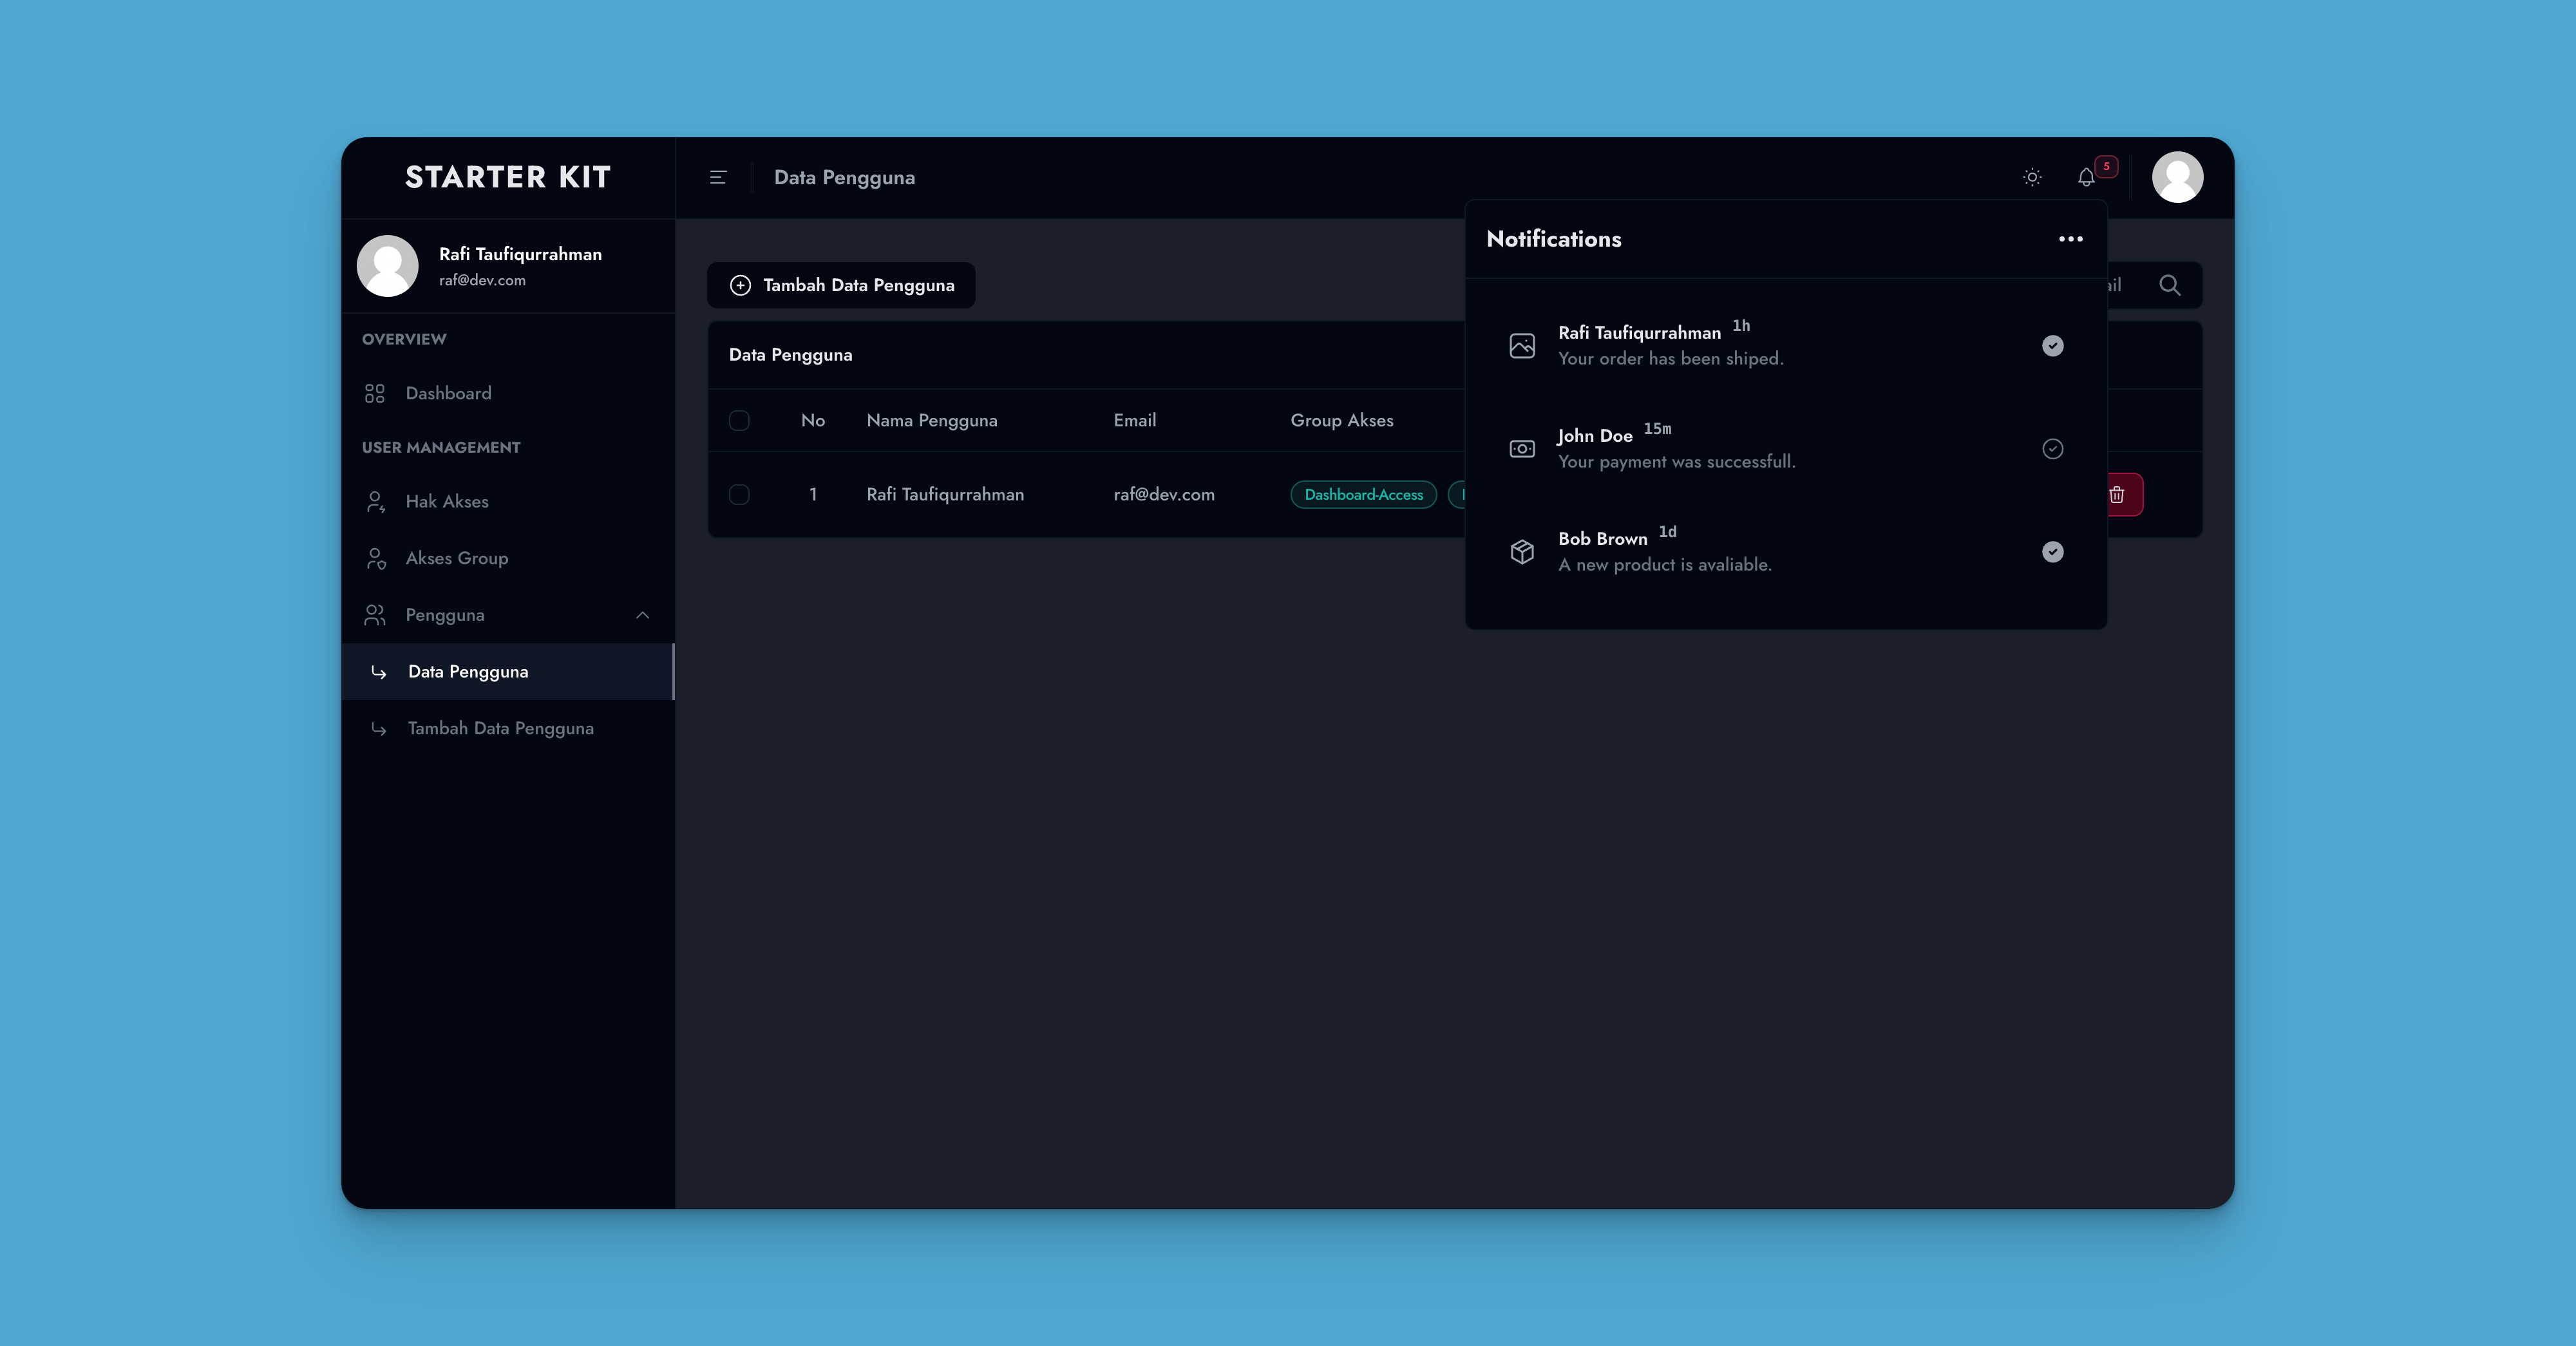This screenshot has height=1346, width=2576.
Task: Check the checkbox for row 1
Action: tap(739, 494)
